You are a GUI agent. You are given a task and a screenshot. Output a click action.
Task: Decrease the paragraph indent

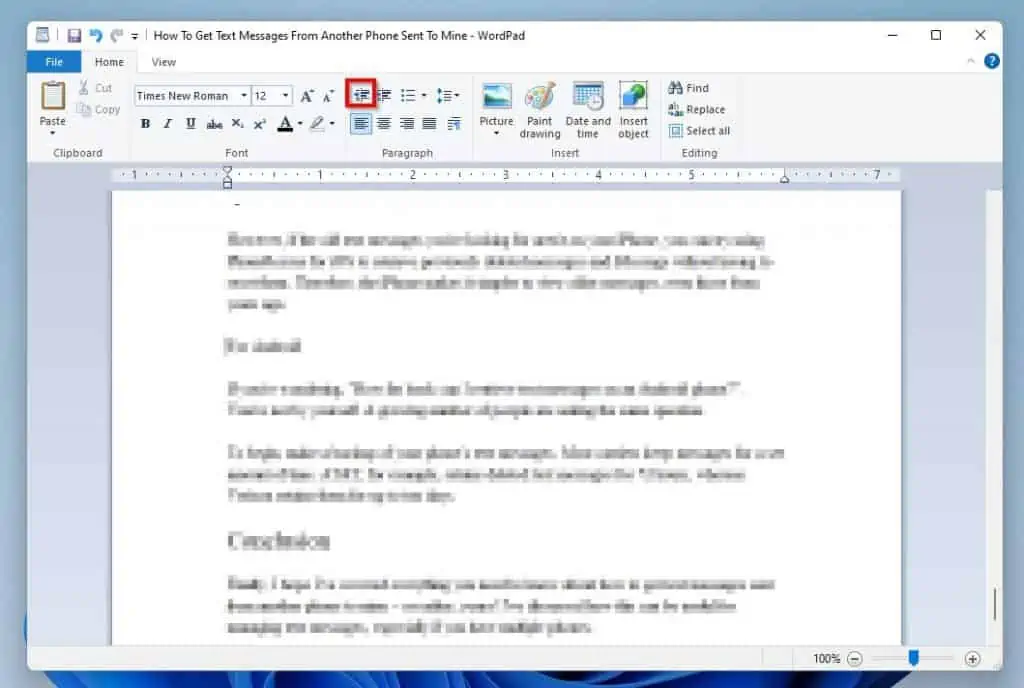pos(360,95)
